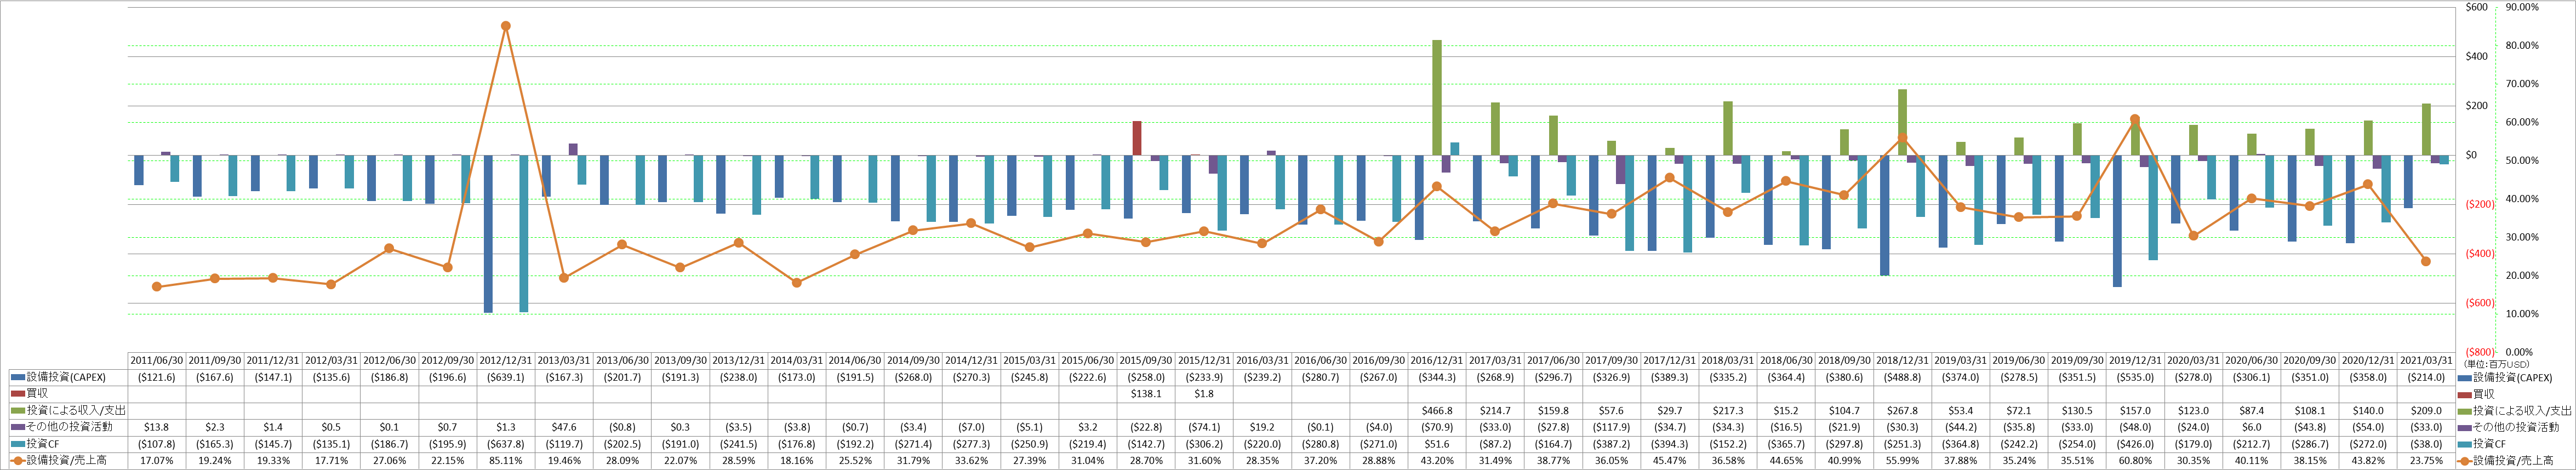Viewport: 2576px width, 470px height.
Task: Select CAPEX cell ($639.1)
Action: click(x=506, y=378)
